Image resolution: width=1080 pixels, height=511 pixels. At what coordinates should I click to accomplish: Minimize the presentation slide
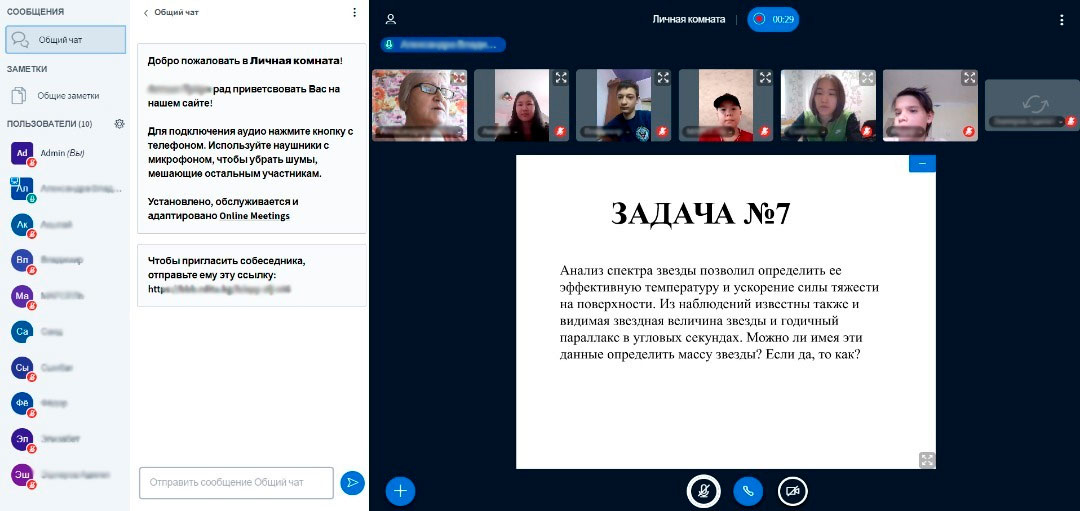click(922, 163)
